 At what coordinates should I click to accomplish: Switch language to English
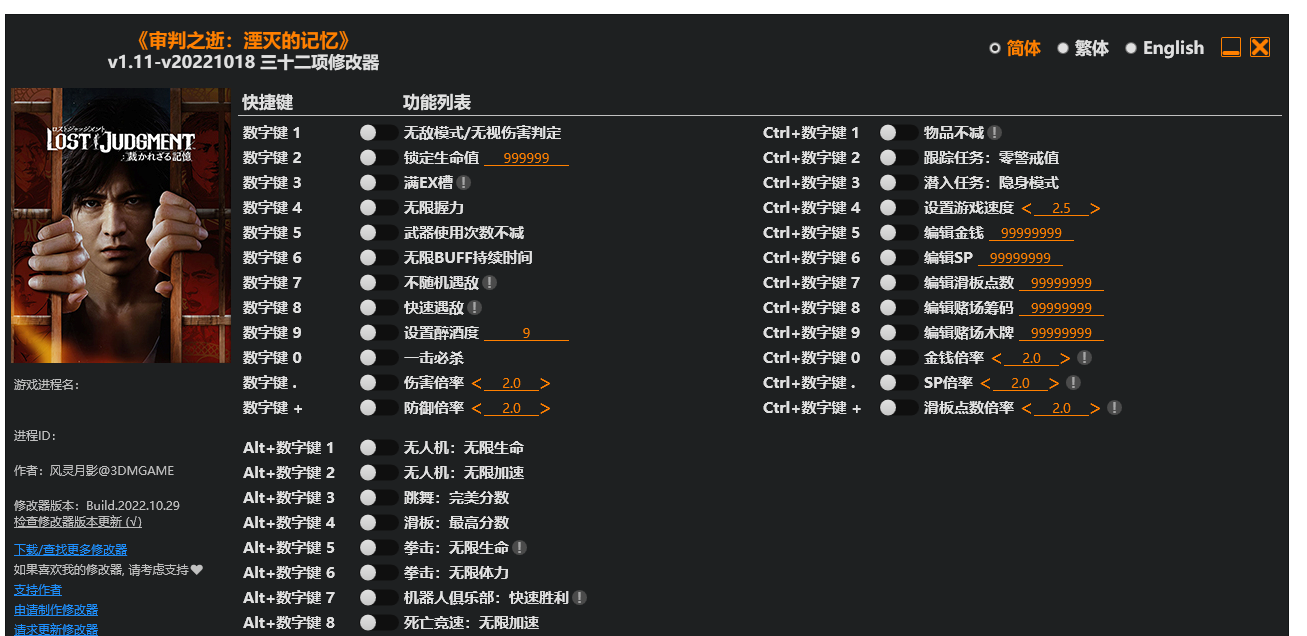pyautogui.click(x=1165, y=48)
